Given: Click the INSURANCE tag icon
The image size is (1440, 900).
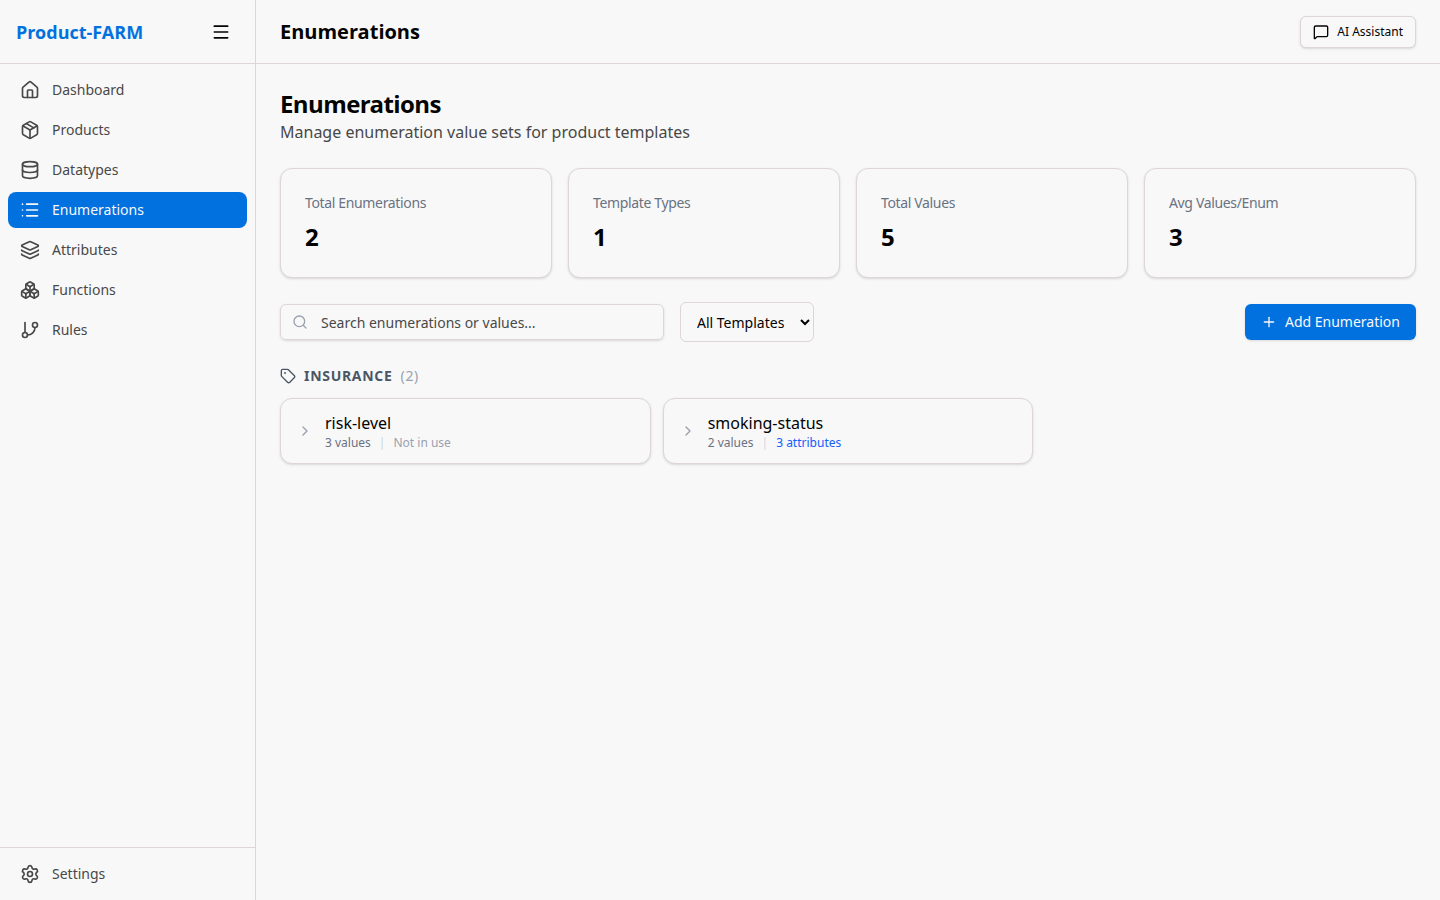Looking at the screenshot, I should 288,375.
